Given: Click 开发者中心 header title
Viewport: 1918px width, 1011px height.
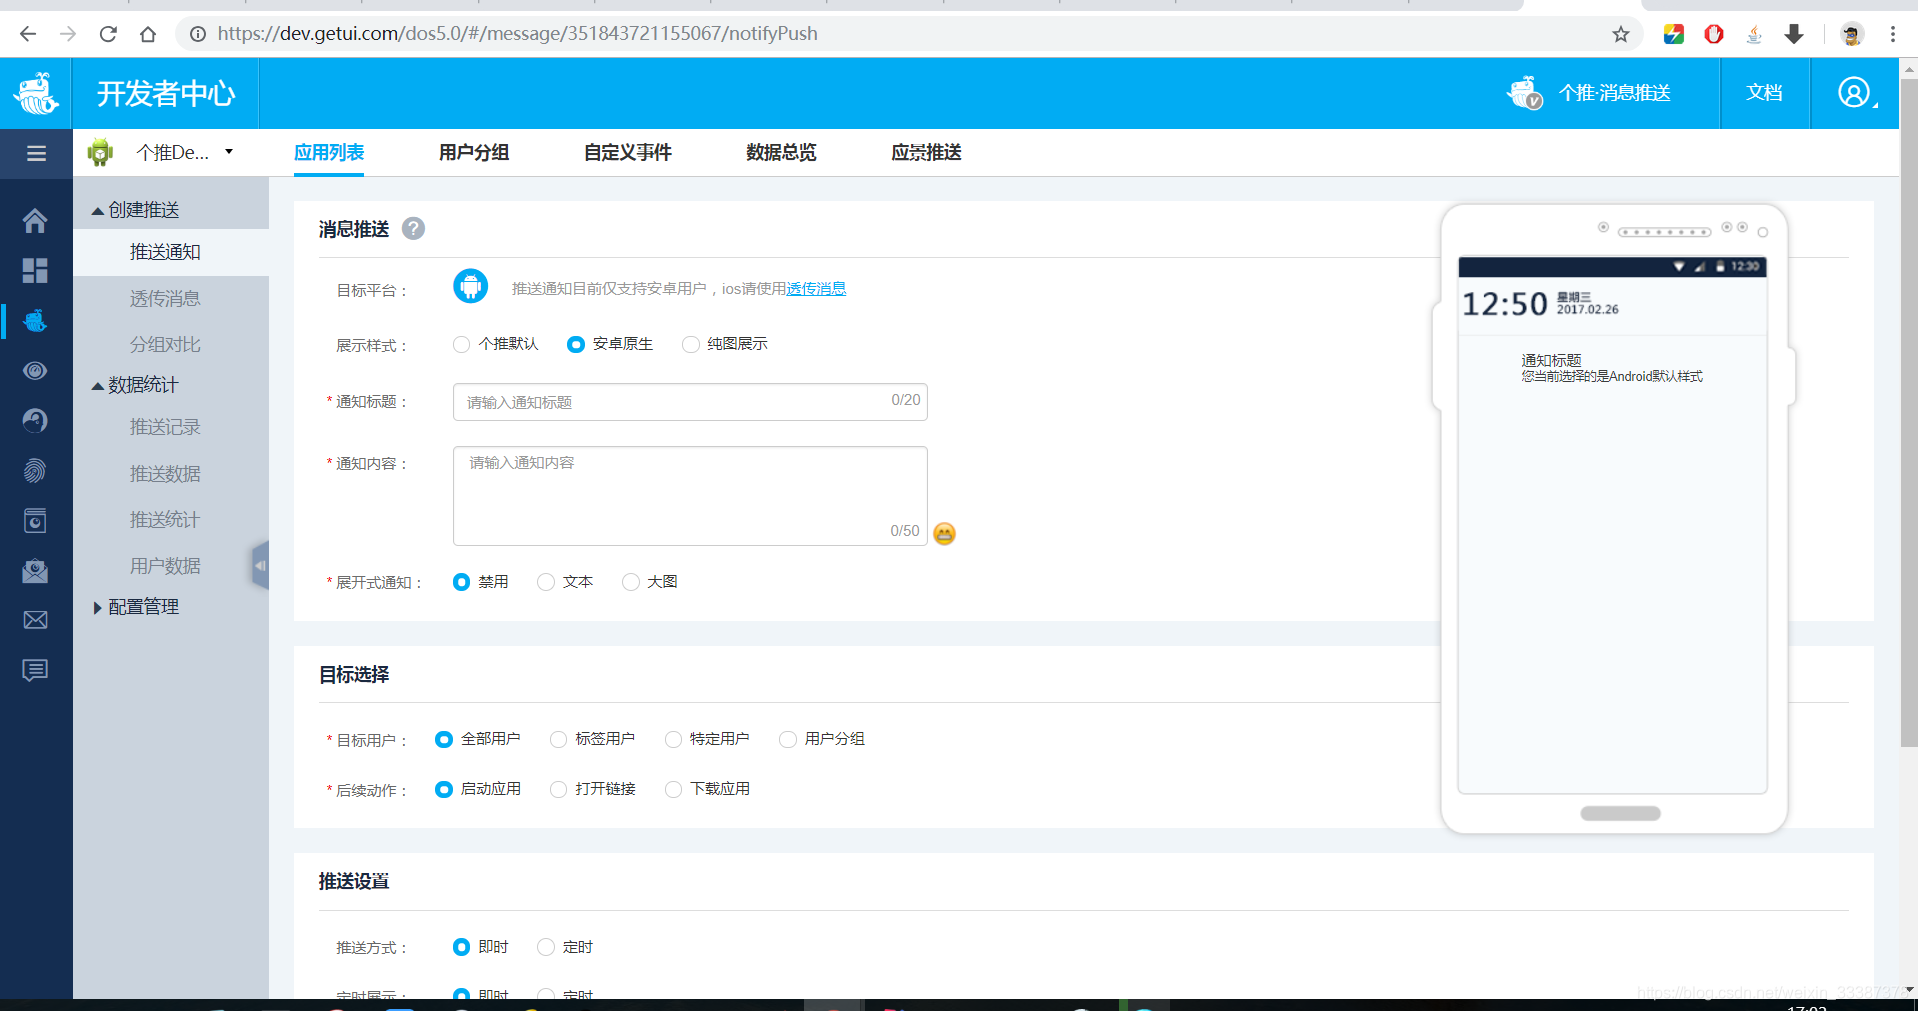Looking at the screenshot, I should [x=166, y=93].
